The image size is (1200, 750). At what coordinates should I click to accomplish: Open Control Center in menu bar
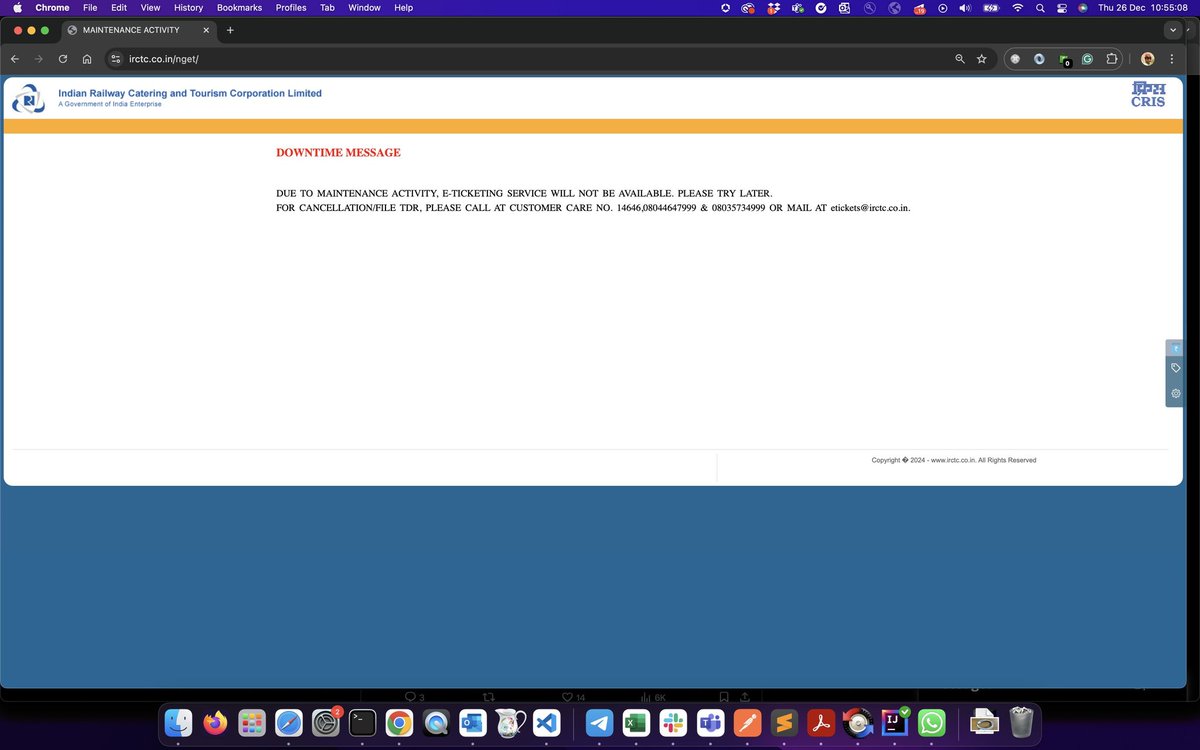click(x=1062, y=7)
